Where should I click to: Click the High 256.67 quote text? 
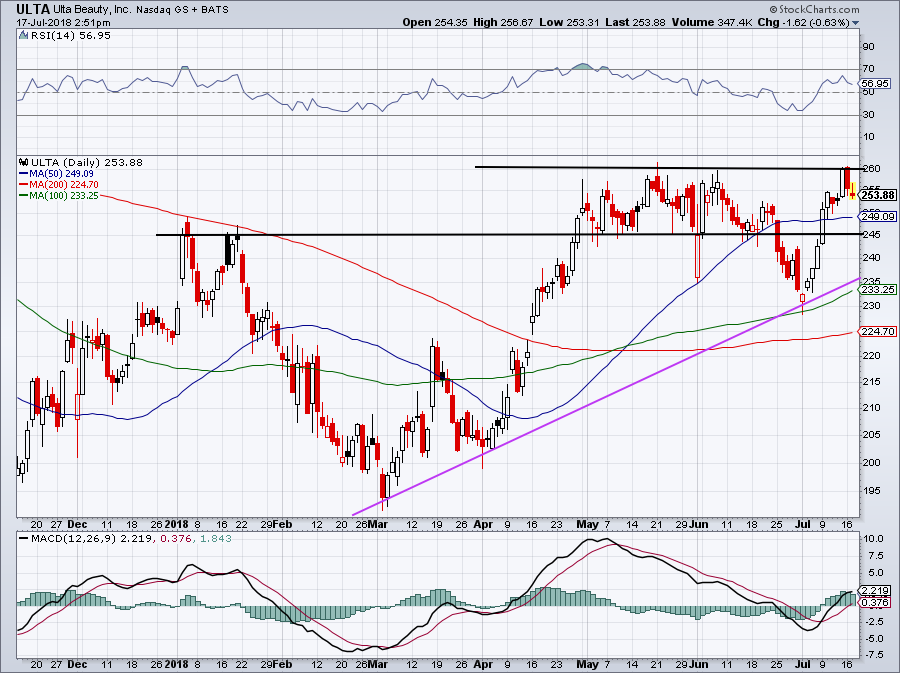point(503,22)
